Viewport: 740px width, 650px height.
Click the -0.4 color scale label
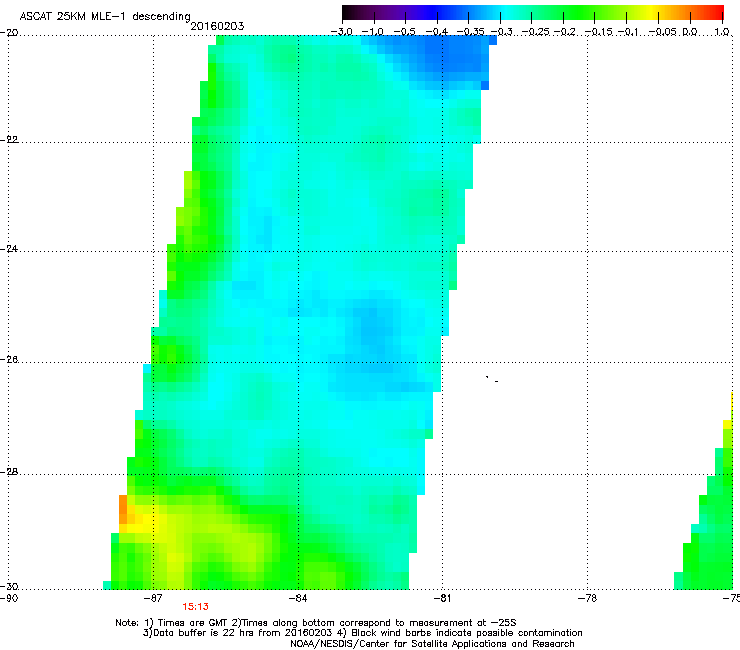(437, 32)
